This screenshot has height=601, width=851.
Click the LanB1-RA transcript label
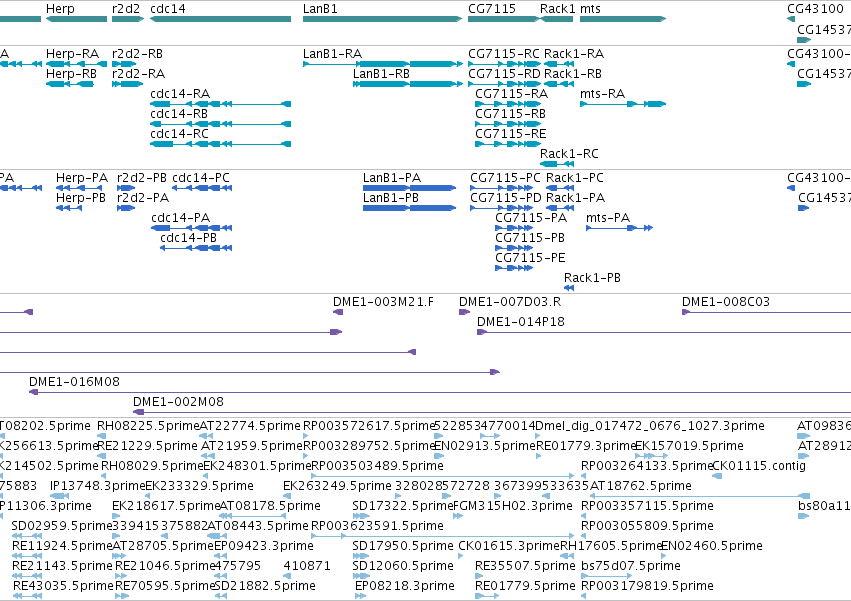332,54
